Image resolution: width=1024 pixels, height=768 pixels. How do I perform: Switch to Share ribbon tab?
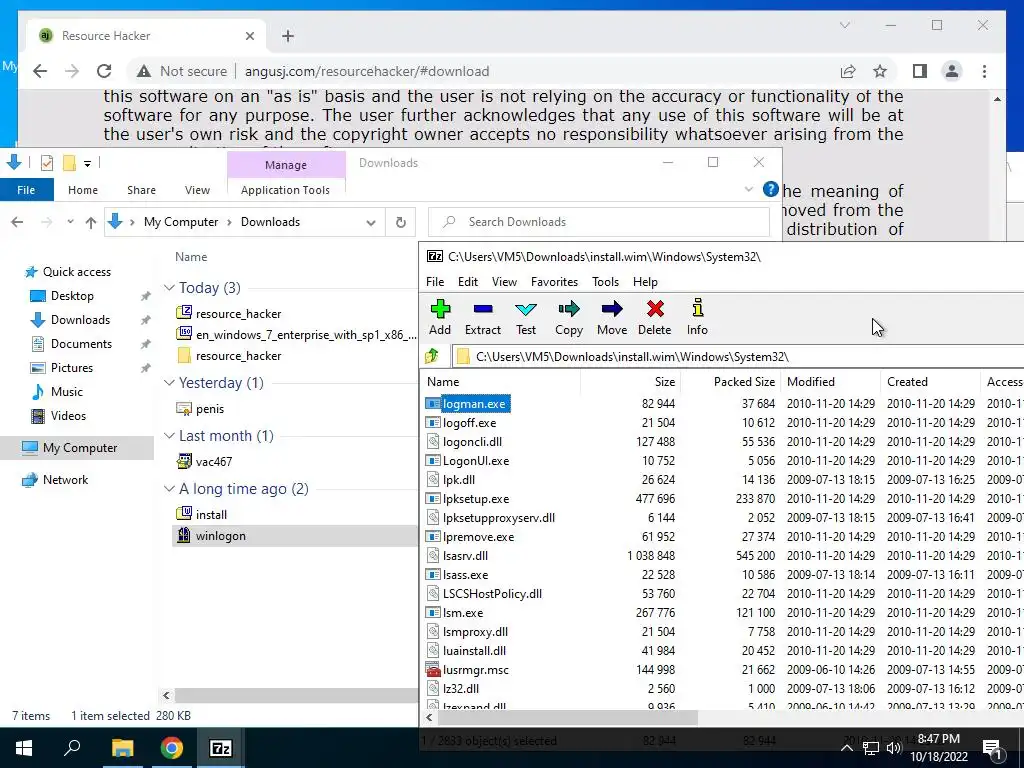coord(141,190)
